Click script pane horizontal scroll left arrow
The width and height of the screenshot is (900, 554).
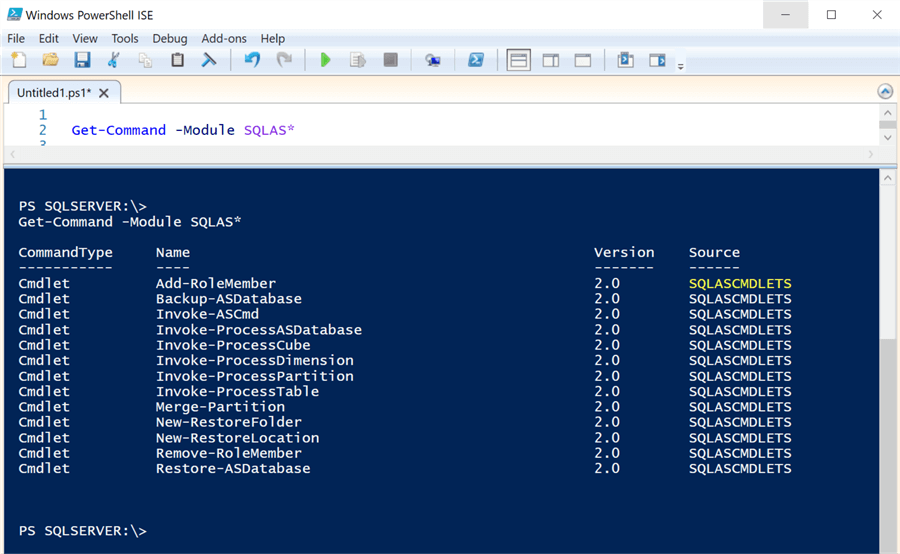pyautogui.click(x=13, y=154)
